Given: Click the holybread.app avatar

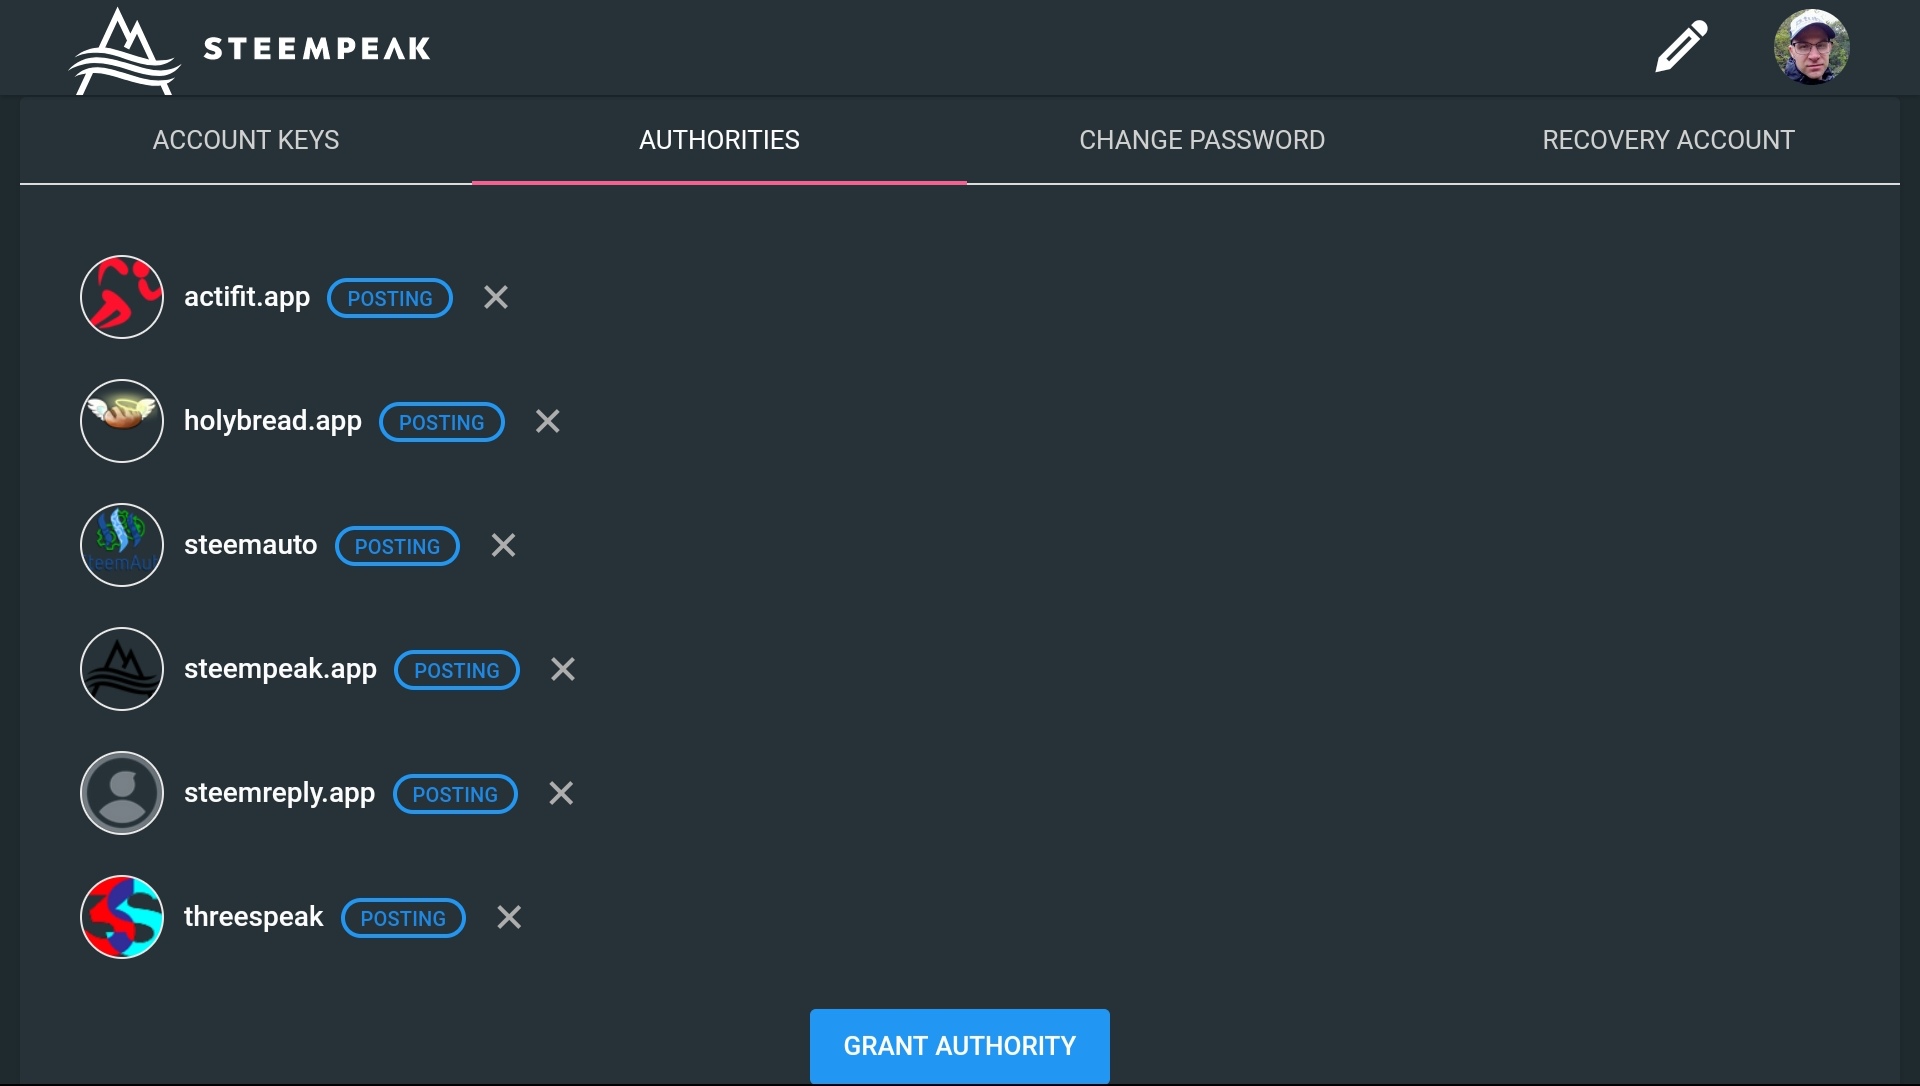Looking at the screenshot, I should [x=122, y=421].
